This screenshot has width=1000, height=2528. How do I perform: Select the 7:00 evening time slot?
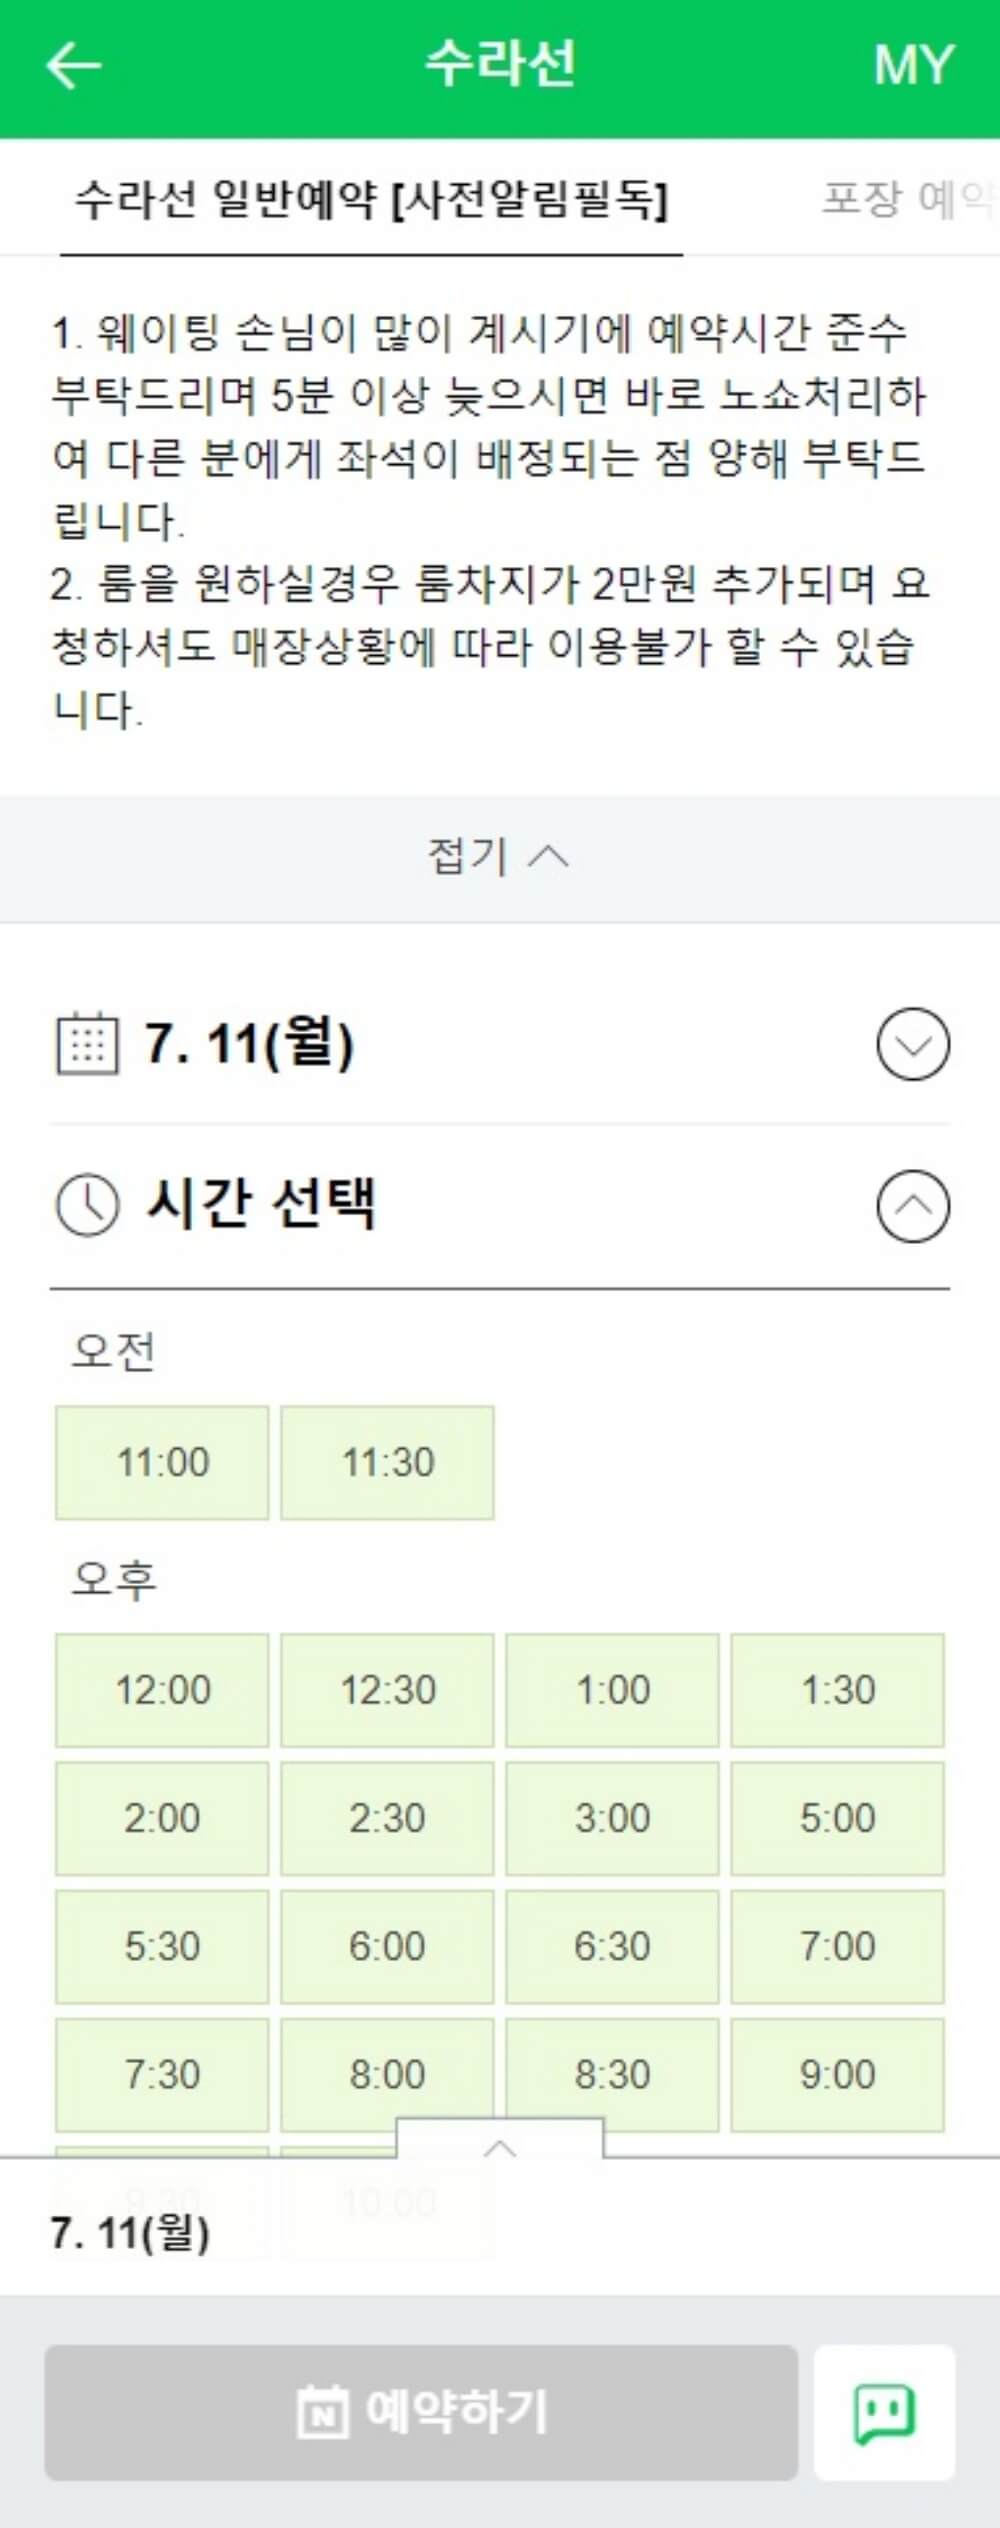click(x=838, y=1947)
